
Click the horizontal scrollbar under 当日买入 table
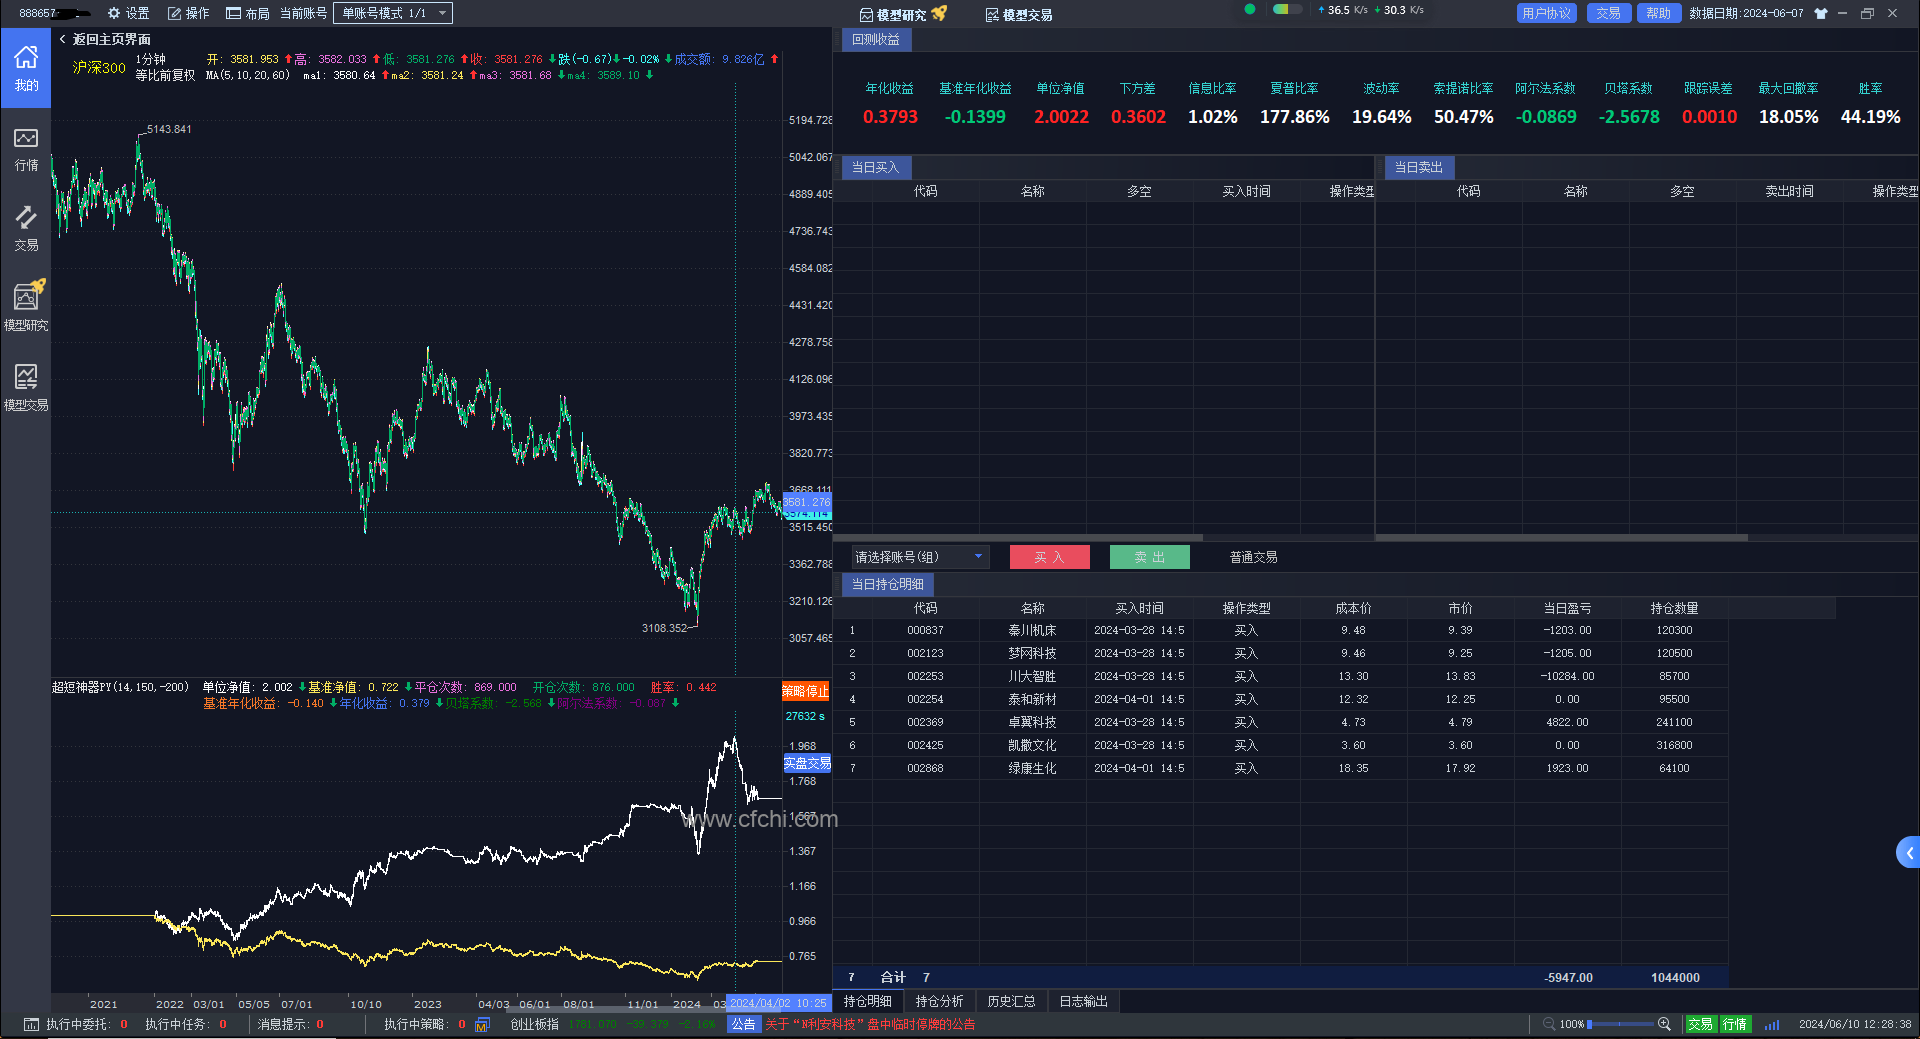[1018, 538]
